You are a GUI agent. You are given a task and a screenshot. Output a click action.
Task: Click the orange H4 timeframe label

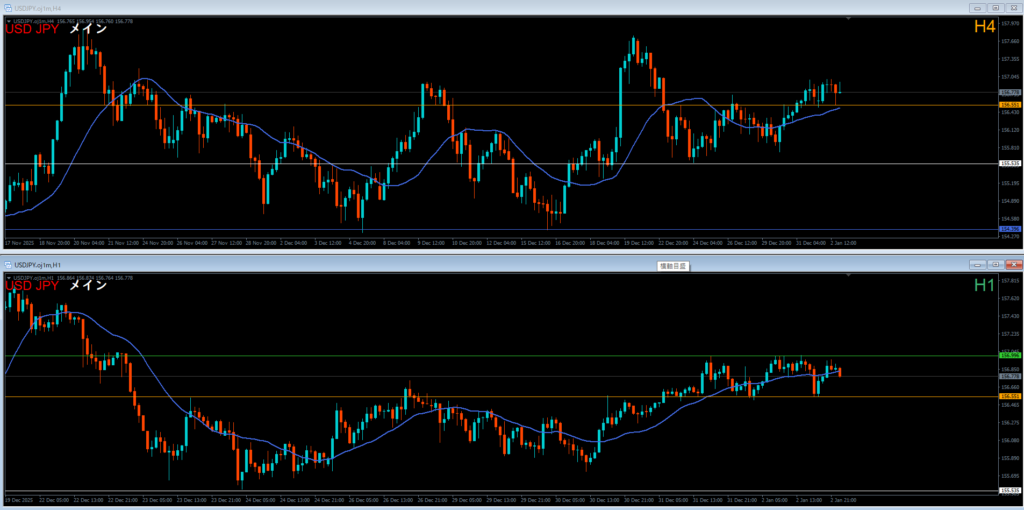pyautogui.click(x=984, y=29)
